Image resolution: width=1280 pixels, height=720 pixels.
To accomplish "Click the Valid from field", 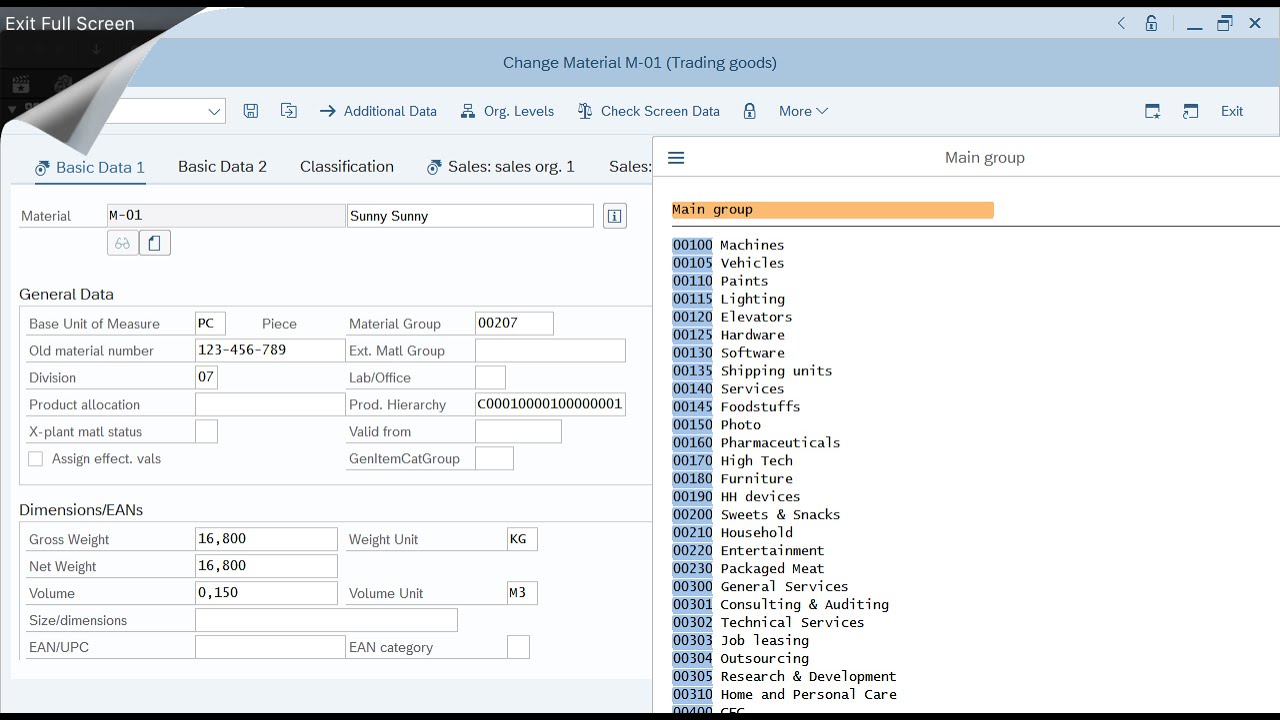I will coord(518,431).
